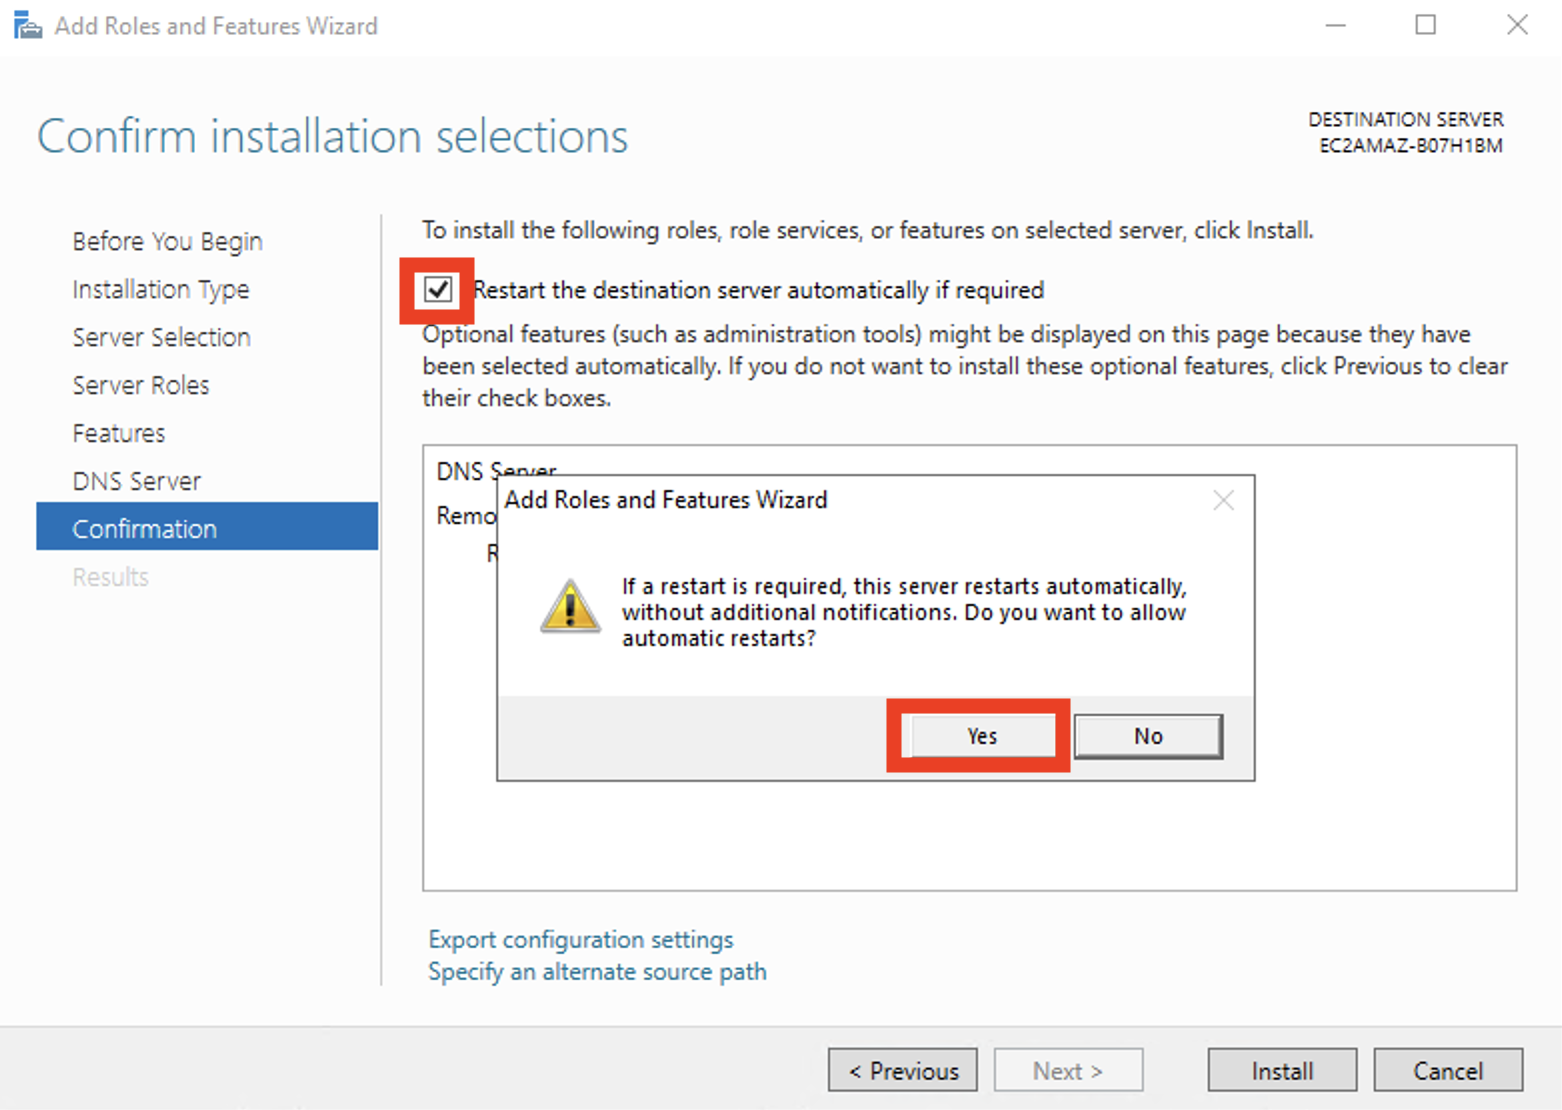Go back with the Previous button

[x=903, y=1070]
